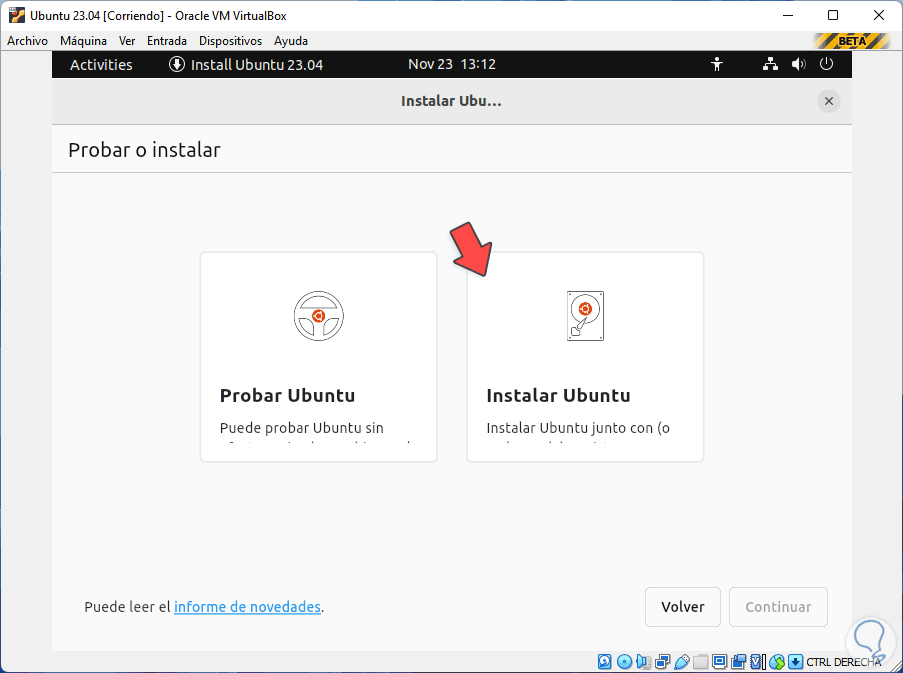Click the VirtualBox hard disk activity icon

[x=605, y=661]
